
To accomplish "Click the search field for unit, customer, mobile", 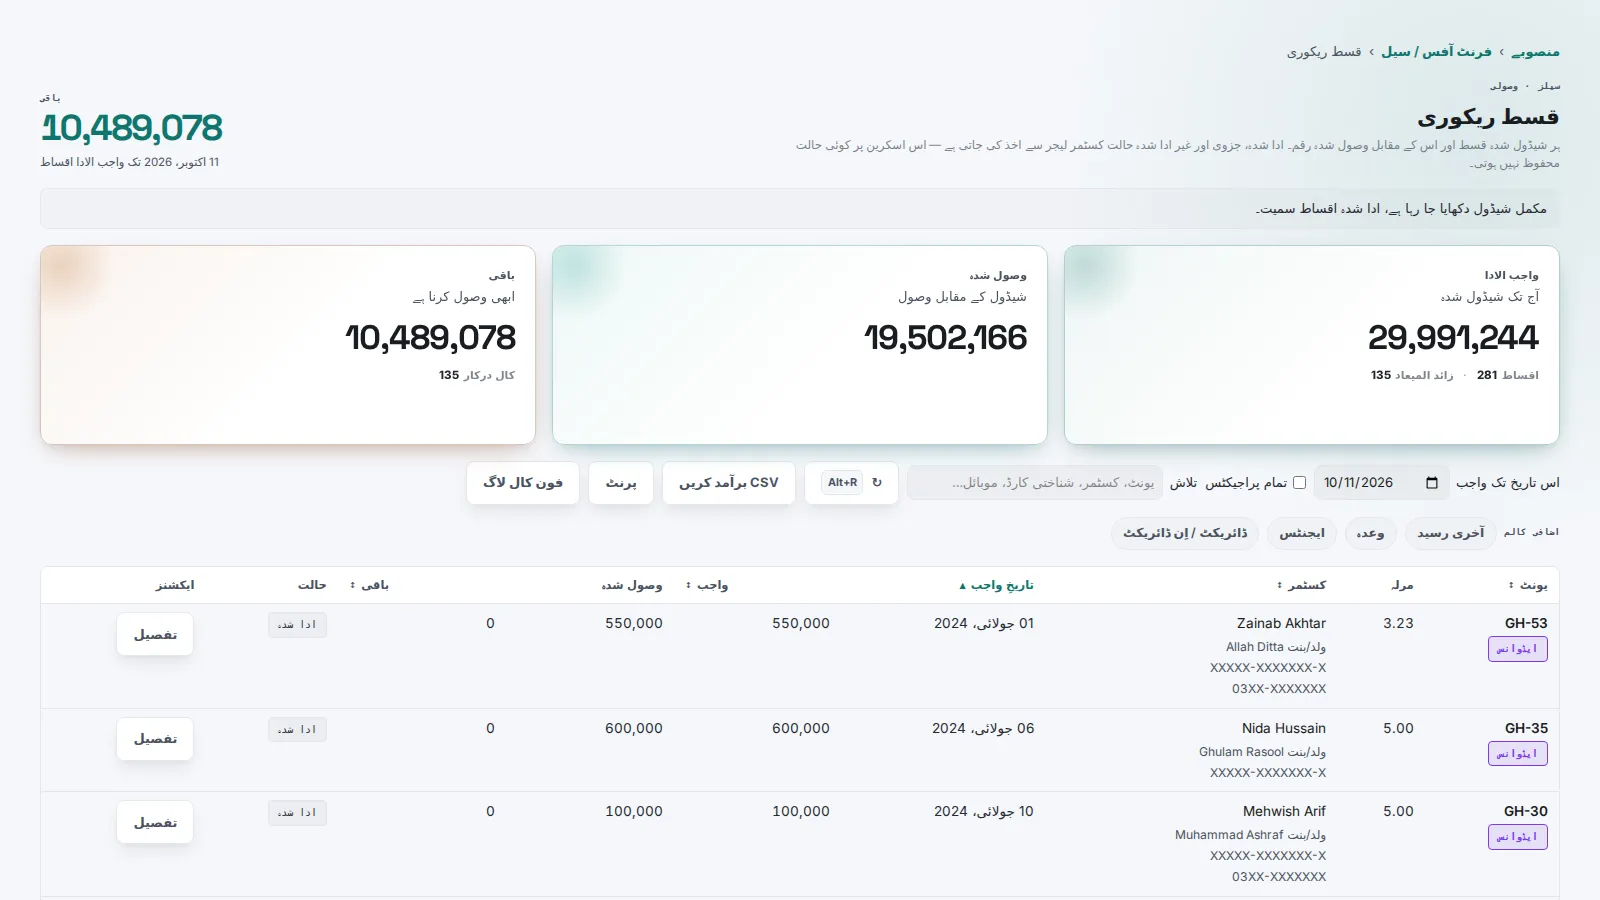I will 1035,483.
